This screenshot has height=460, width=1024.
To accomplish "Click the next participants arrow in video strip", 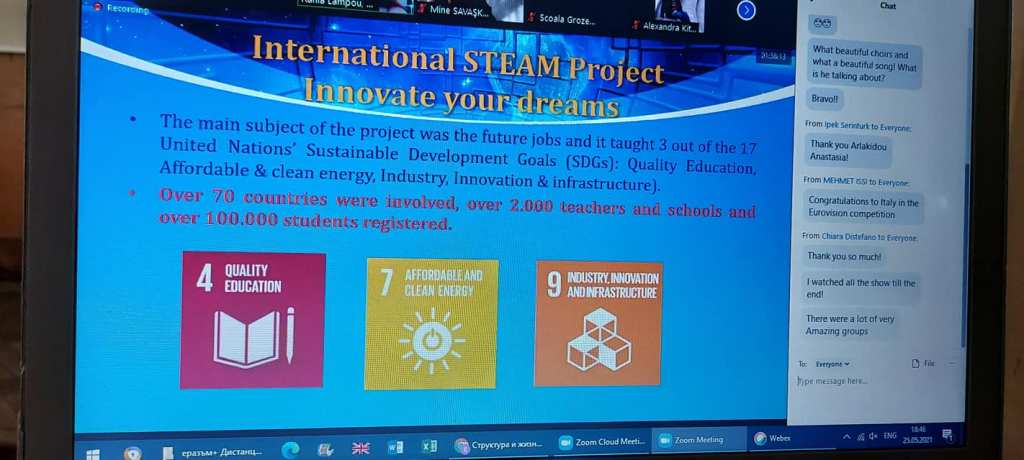I will [747, 10].
